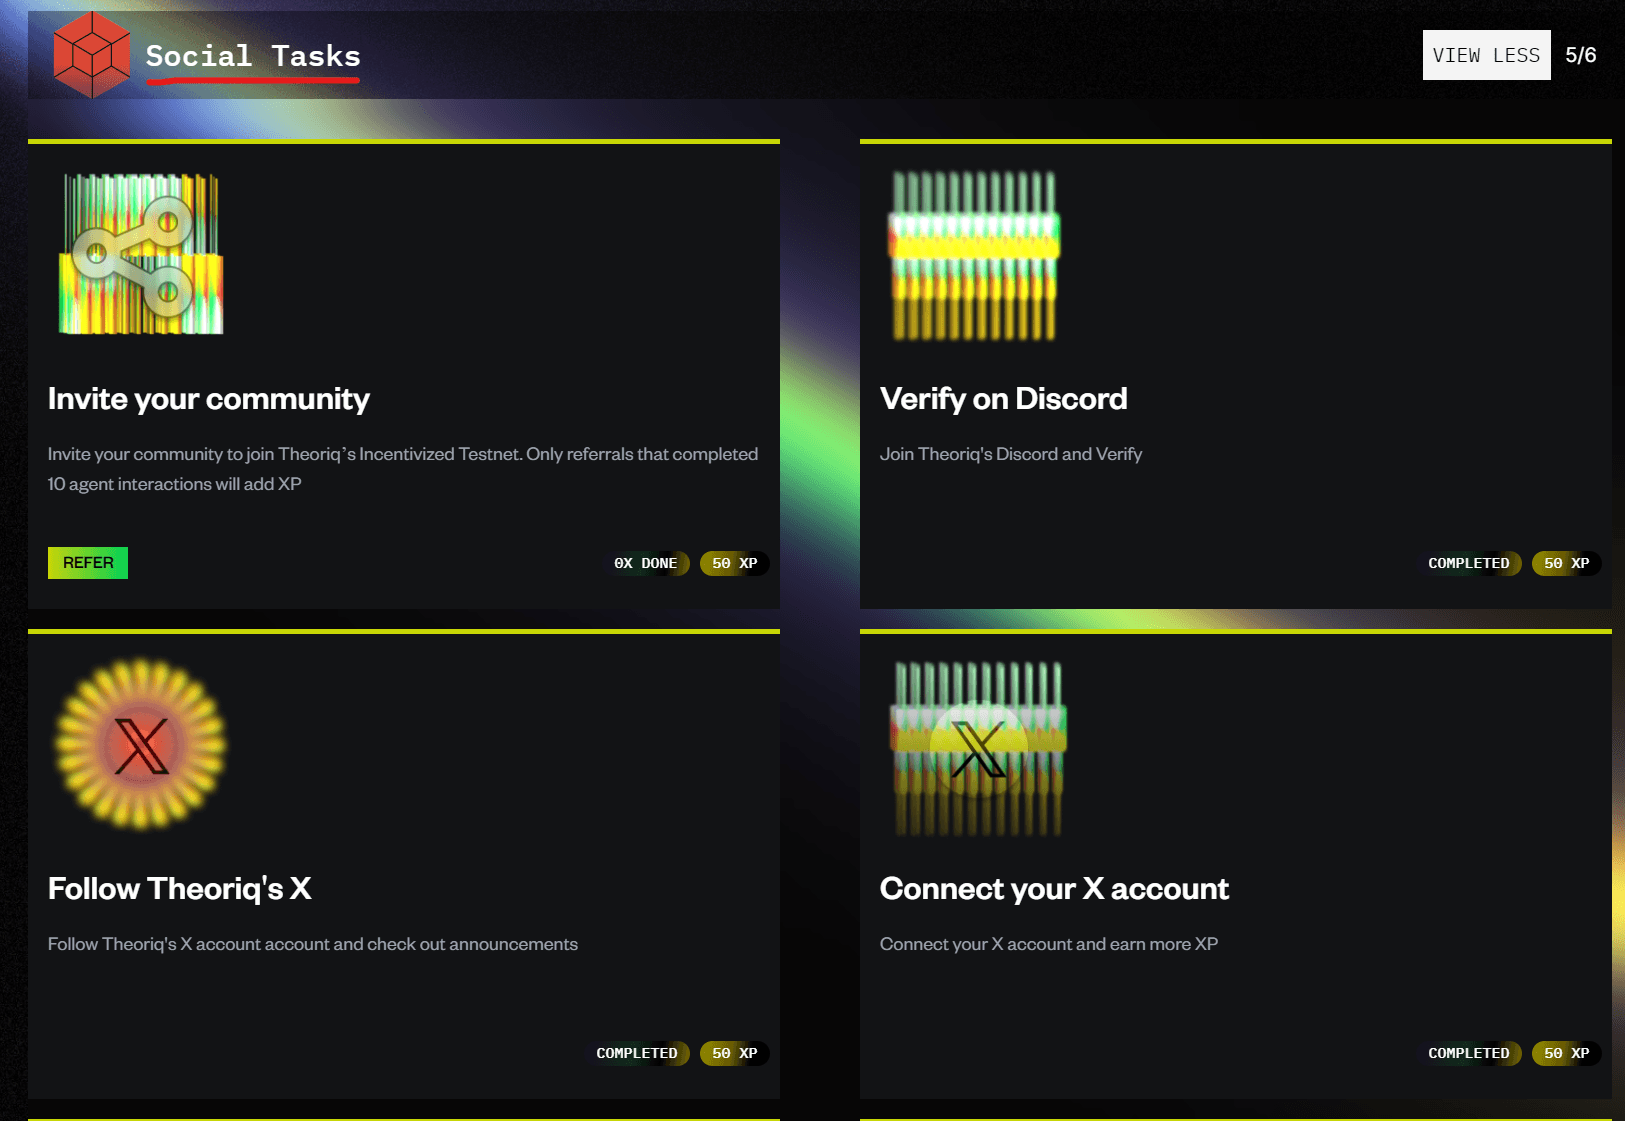Click the COMPLETED badge on Connect your X account
Screen dimensions: 1625x1121
point(1469,1053)
